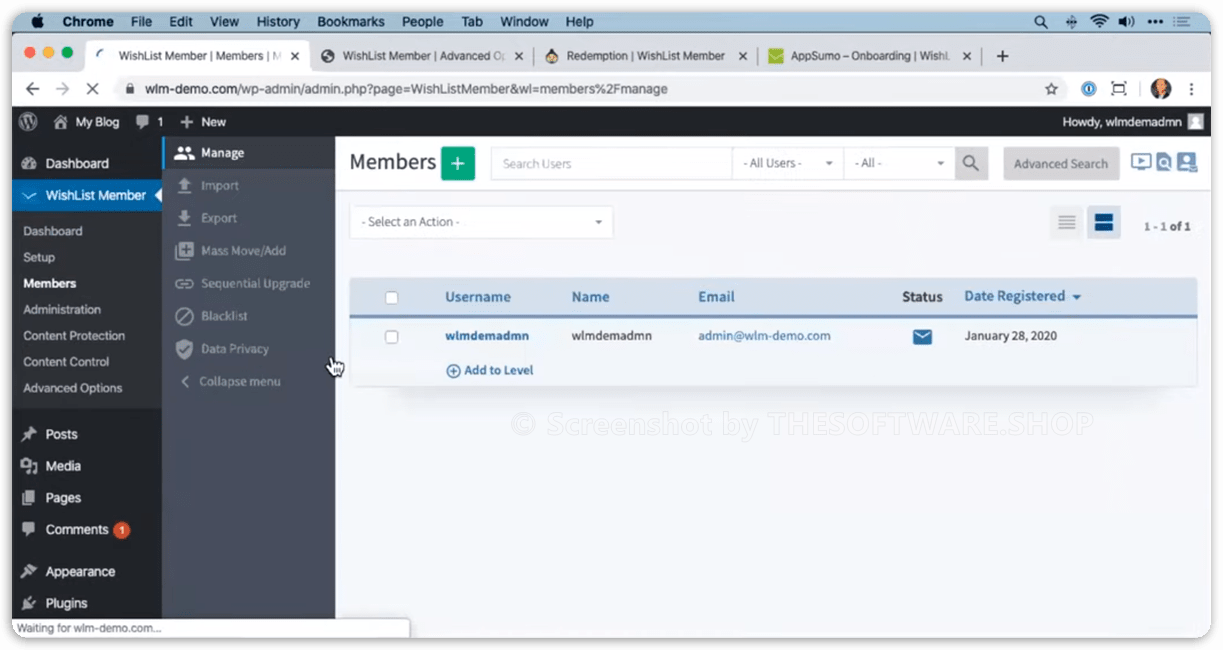Click the admin@wlm-demo.com email link
Image resolution: width=1223 pixels, height=650 pixels.
tap(764, 336)
